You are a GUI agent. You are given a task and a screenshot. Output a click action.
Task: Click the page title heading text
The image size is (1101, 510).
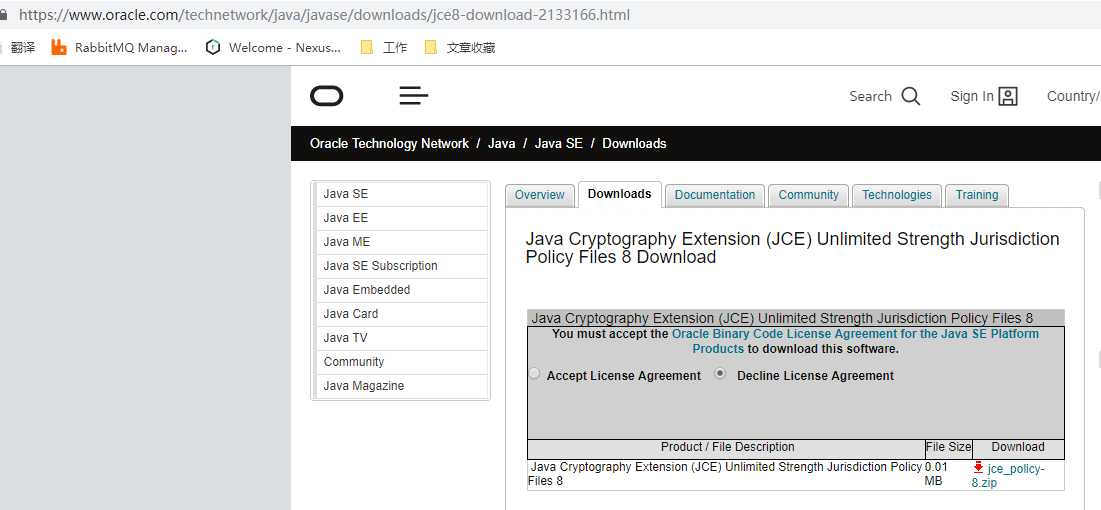point(792,248)
